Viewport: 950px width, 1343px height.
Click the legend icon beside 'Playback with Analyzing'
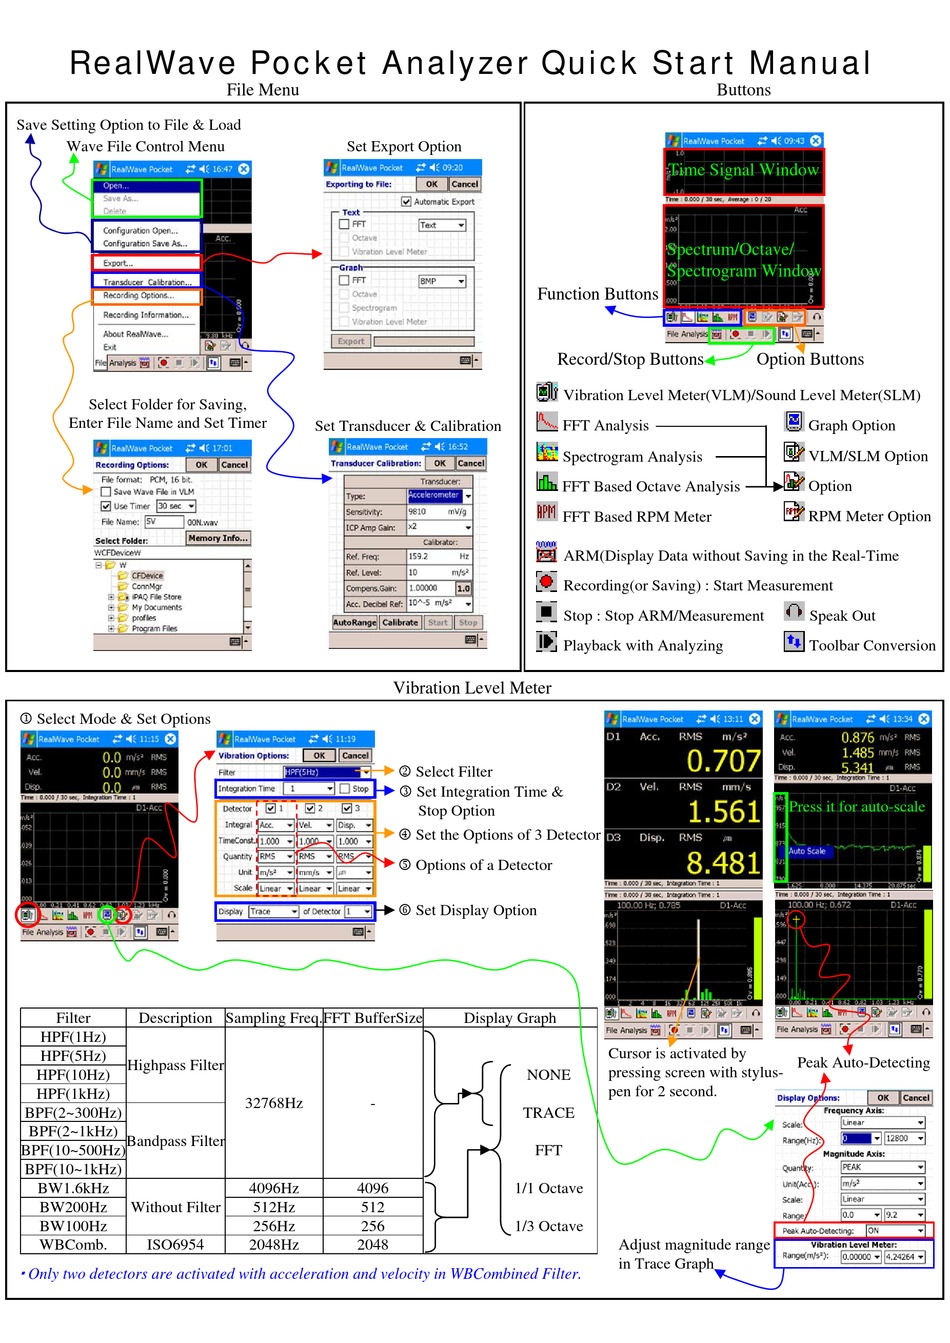547,641
